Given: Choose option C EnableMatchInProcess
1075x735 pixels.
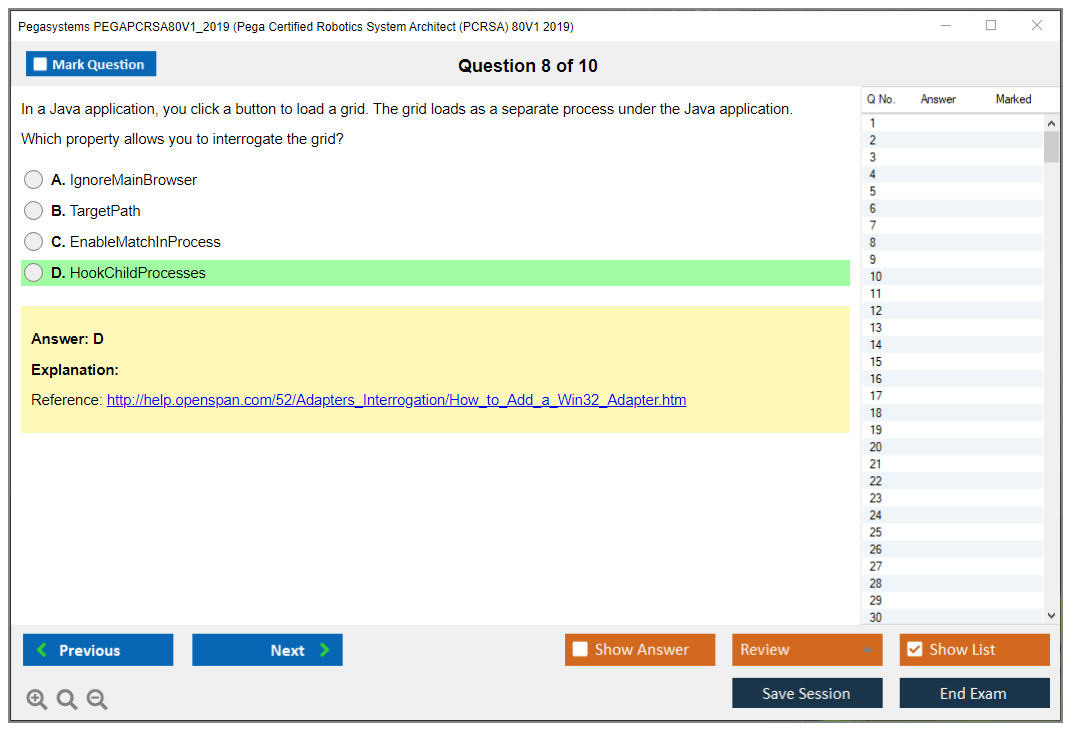Looking at the screenshot, I should [x=34, y=242].
